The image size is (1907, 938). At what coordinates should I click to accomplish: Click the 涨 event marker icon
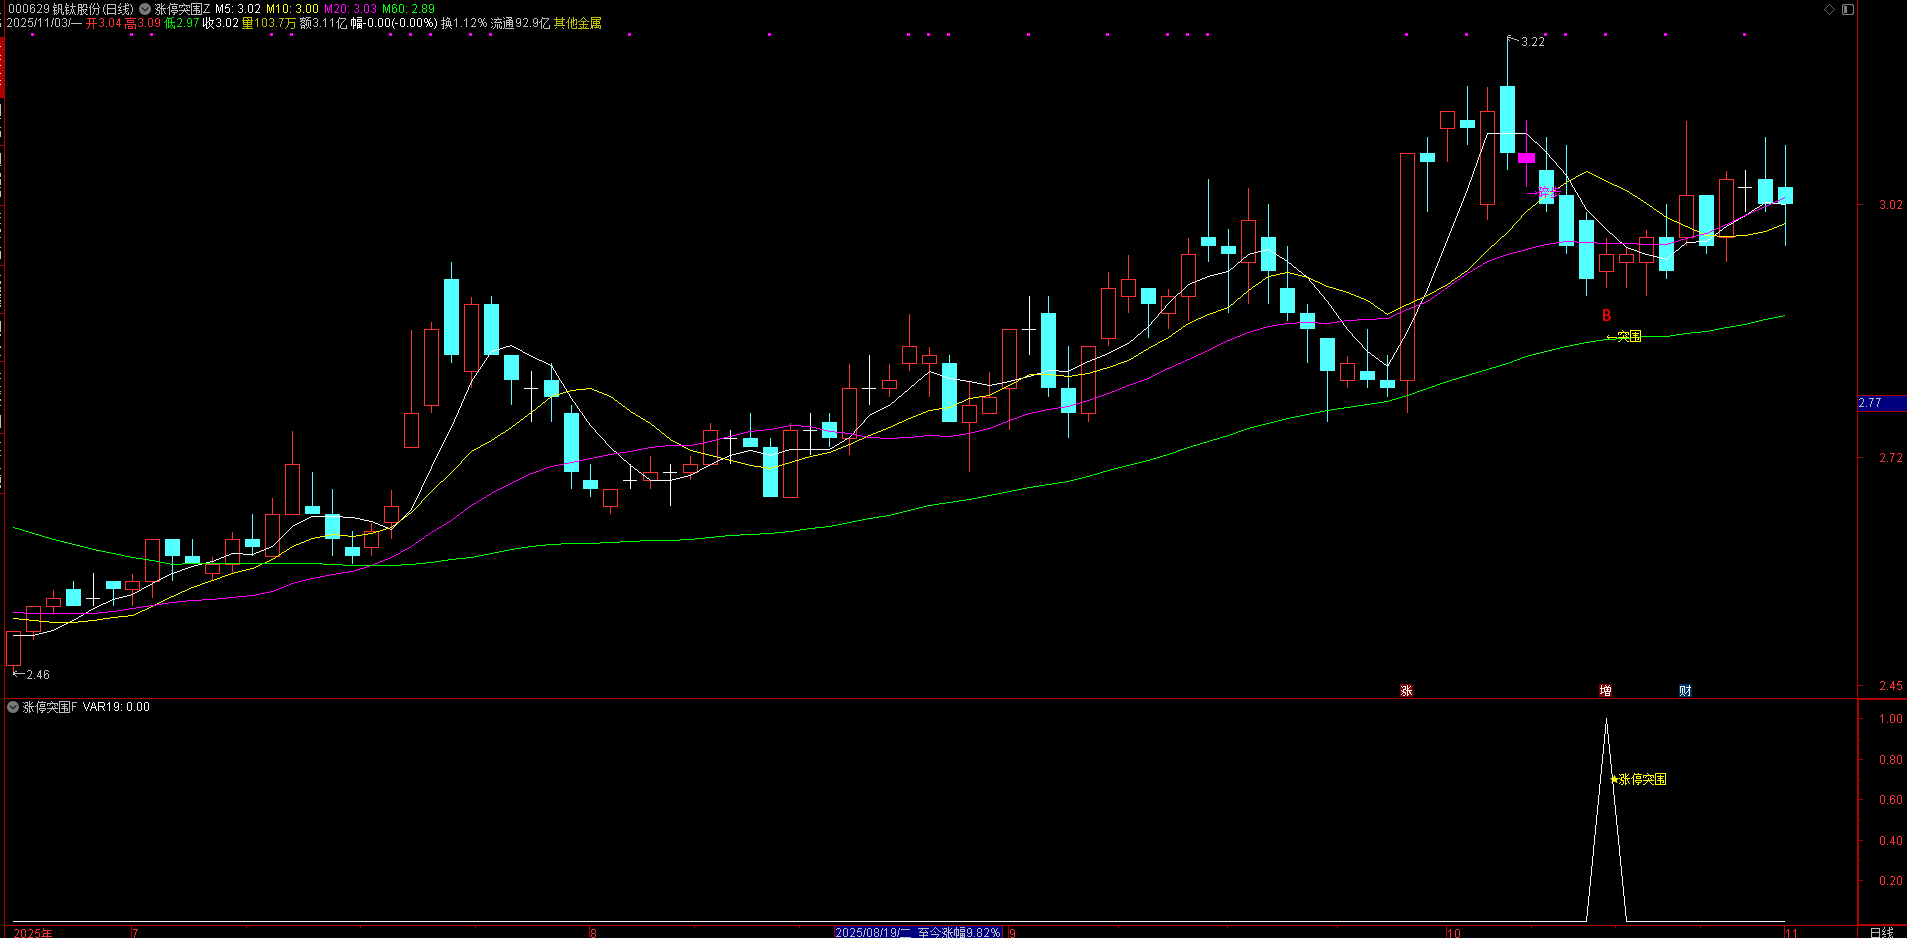1406,691
